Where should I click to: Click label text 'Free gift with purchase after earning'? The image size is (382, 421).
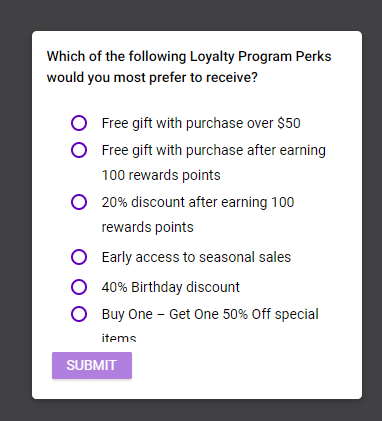[214, 150]
